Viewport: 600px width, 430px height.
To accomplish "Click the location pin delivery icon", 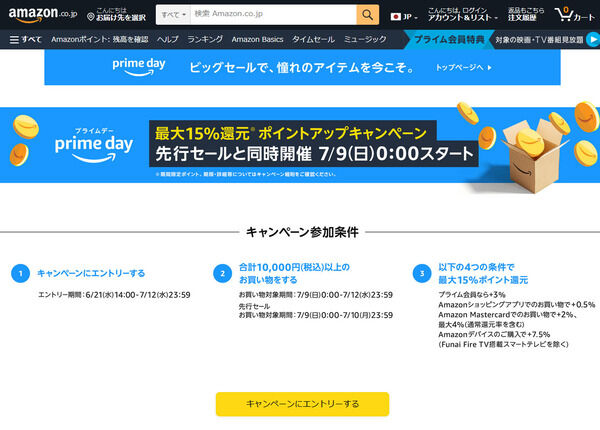I will 90,17.
